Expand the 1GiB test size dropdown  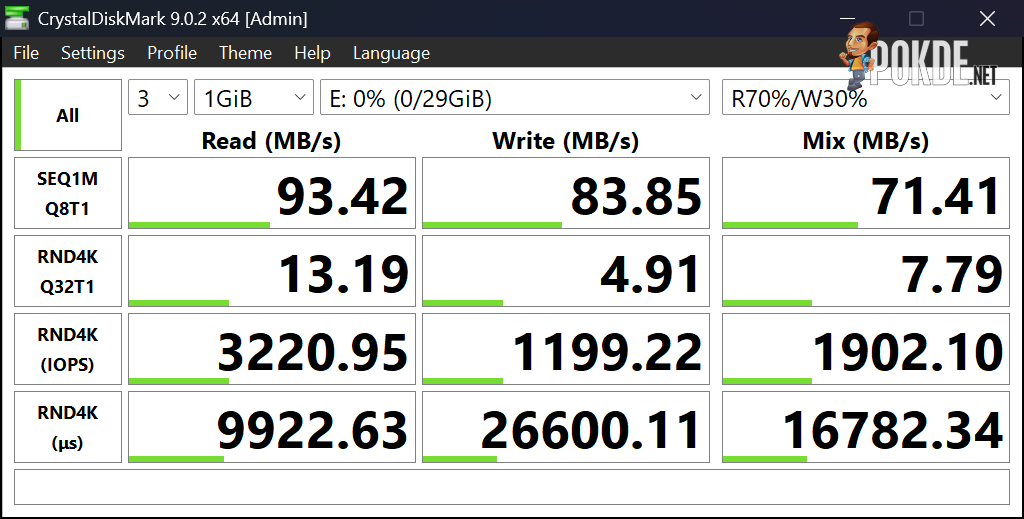tap(254, 98)
